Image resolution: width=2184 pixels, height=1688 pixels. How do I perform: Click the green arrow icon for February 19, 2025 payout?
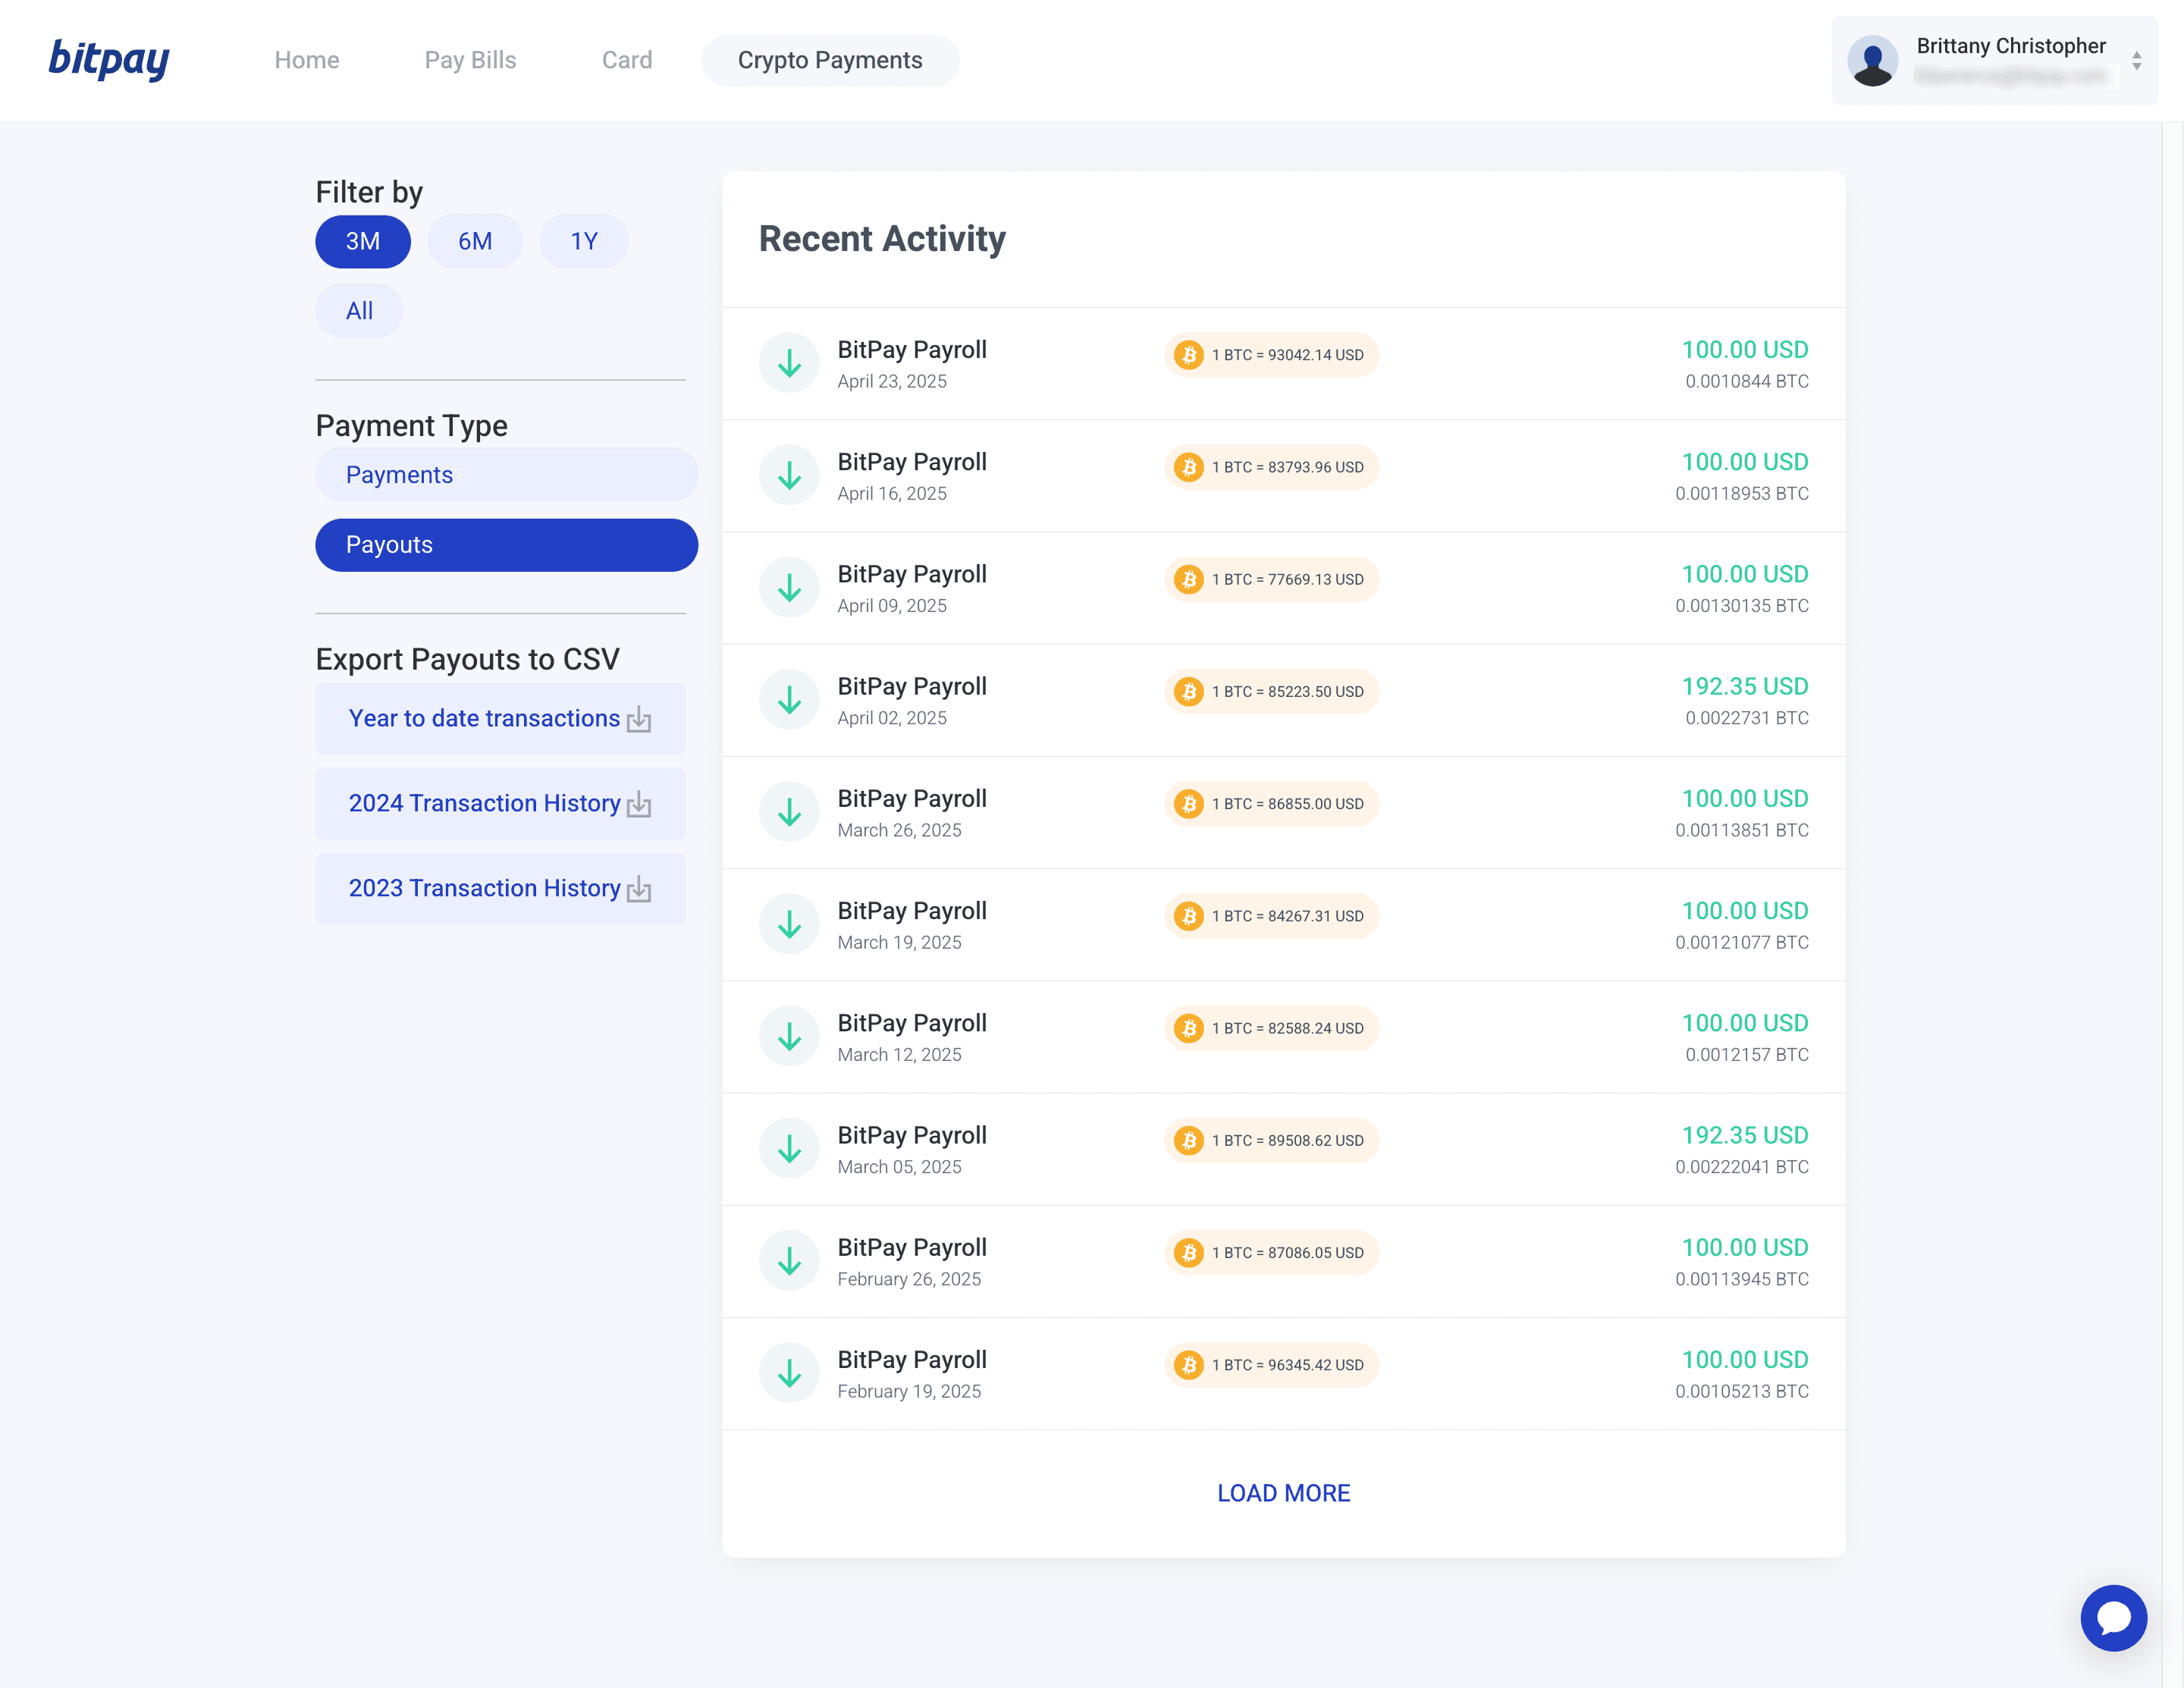[789, 1371]
